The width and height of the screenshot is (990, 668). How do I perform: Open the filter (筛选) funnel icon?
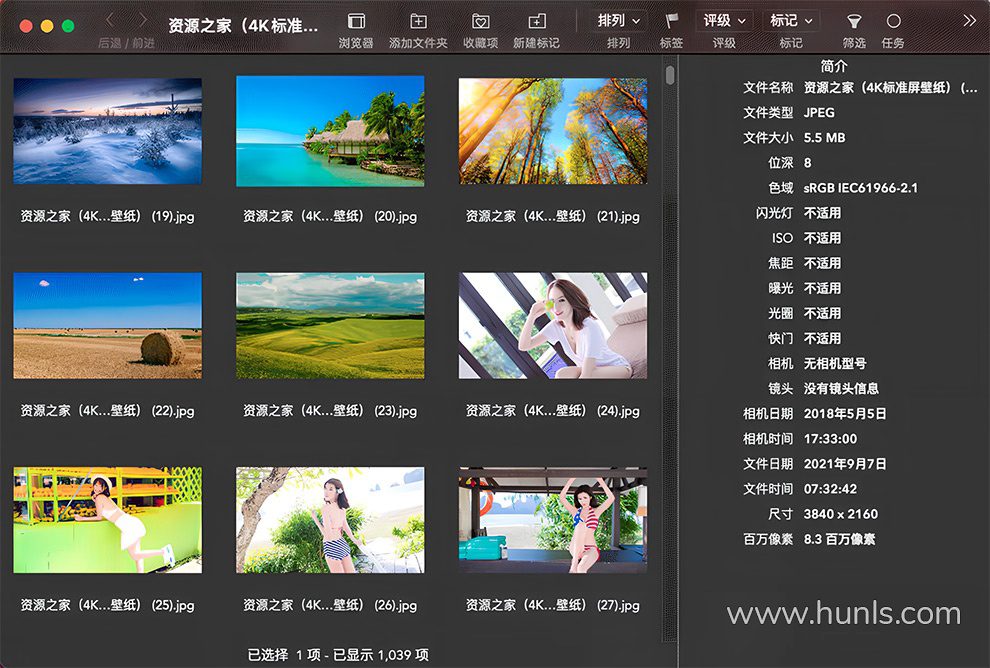853,21
